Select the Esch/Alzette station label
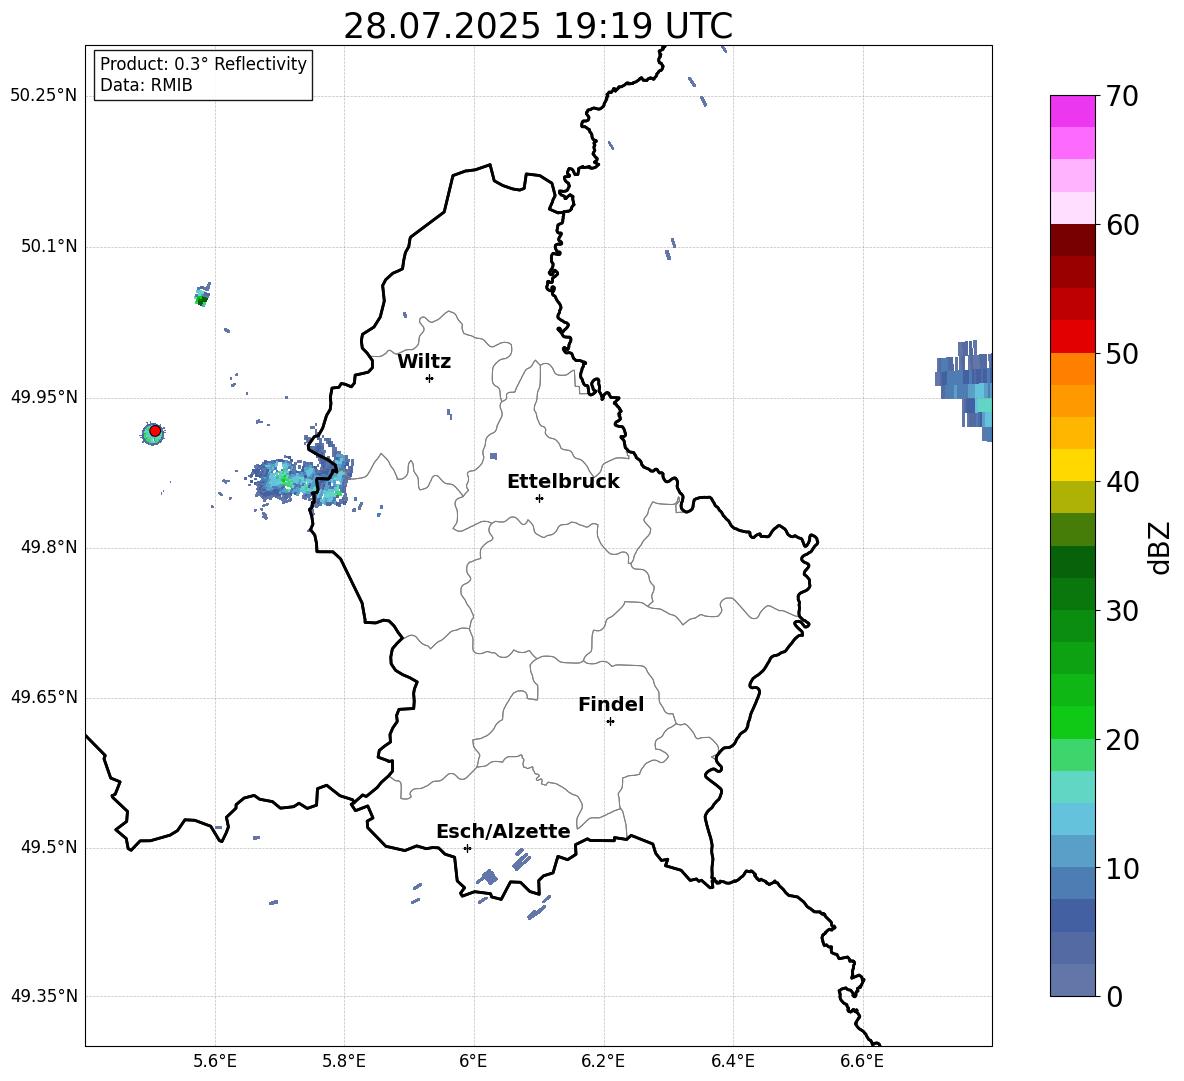This screenshot has height=1081, width=1184. [503, 831]
